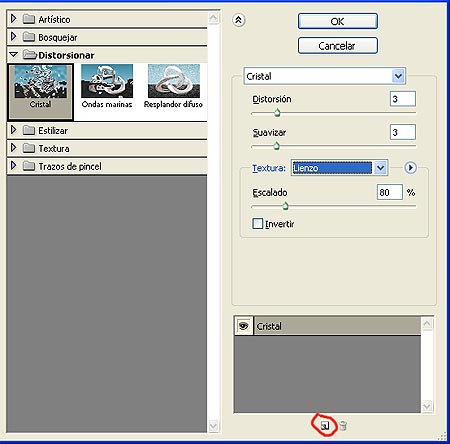Open the Textura Lienzo dropdown
This screenshot has width=450, height=444.
click(380, 168)
